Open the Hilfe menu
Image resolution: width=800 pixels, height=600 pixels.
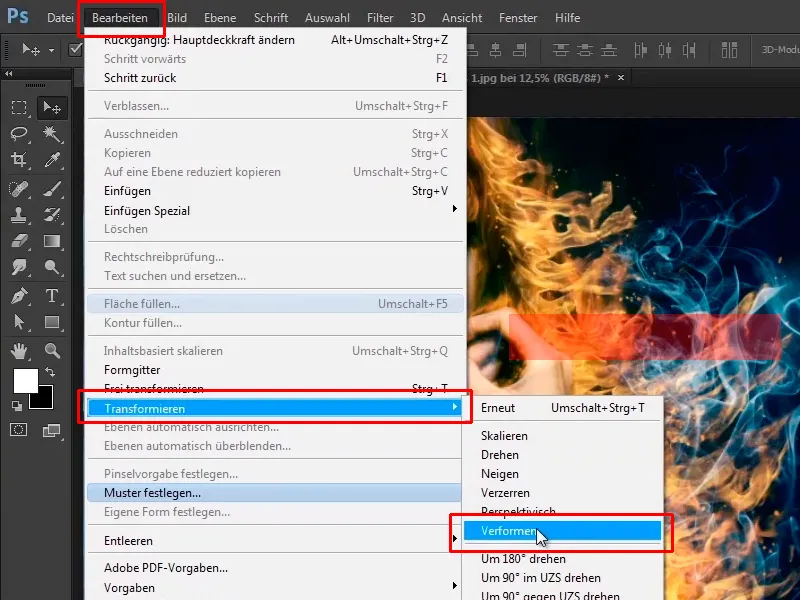coord(567,18)
